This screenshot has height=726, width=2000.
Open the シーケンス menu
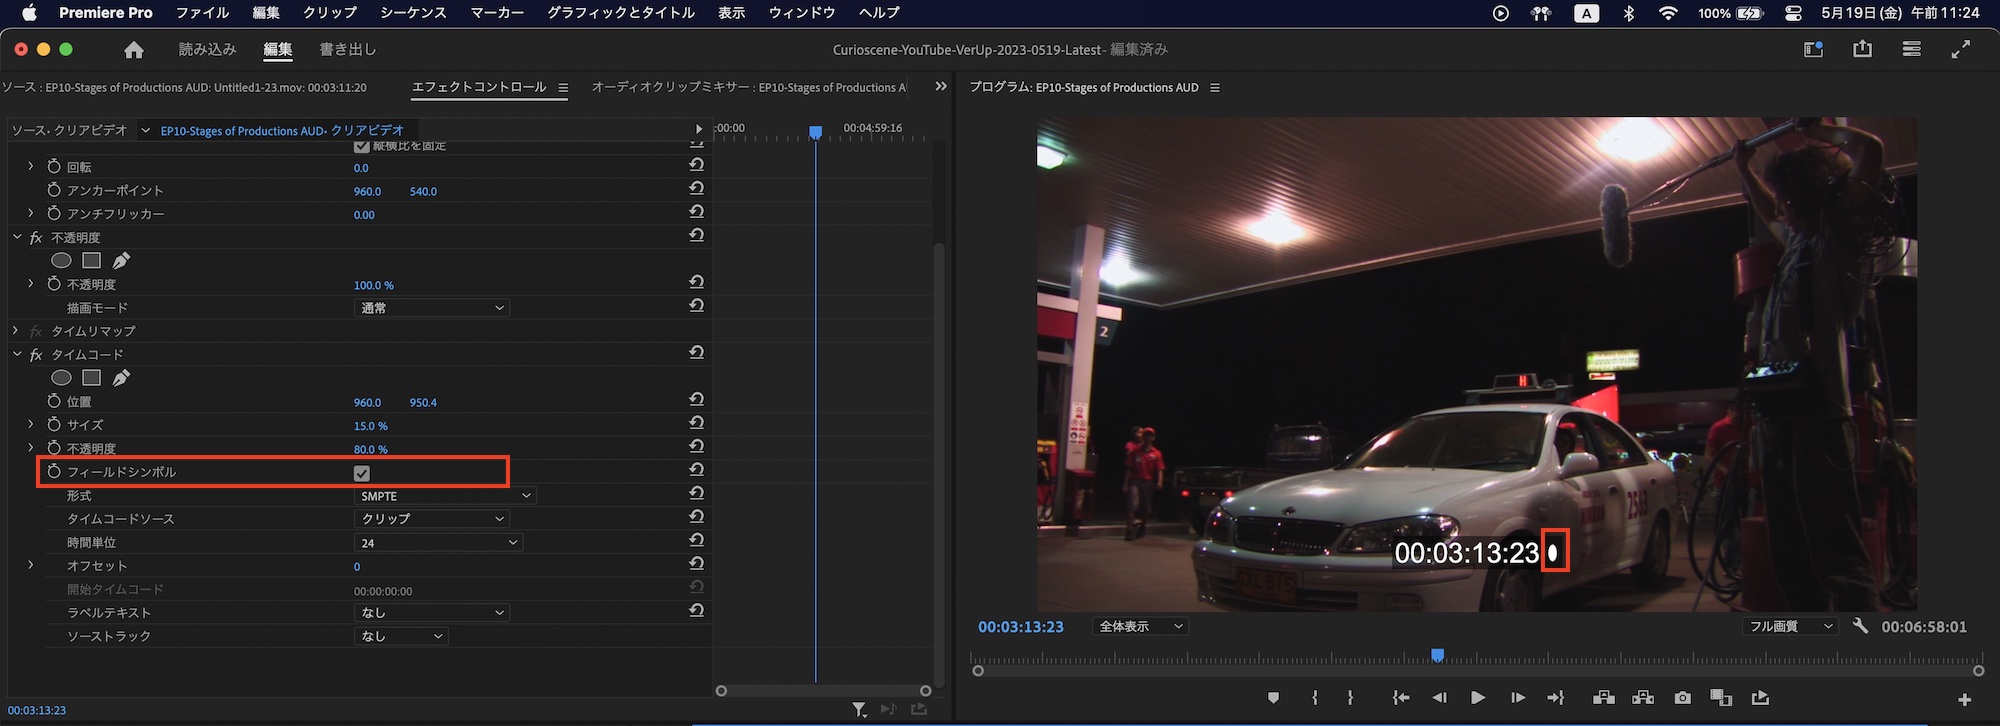point(413,13)
